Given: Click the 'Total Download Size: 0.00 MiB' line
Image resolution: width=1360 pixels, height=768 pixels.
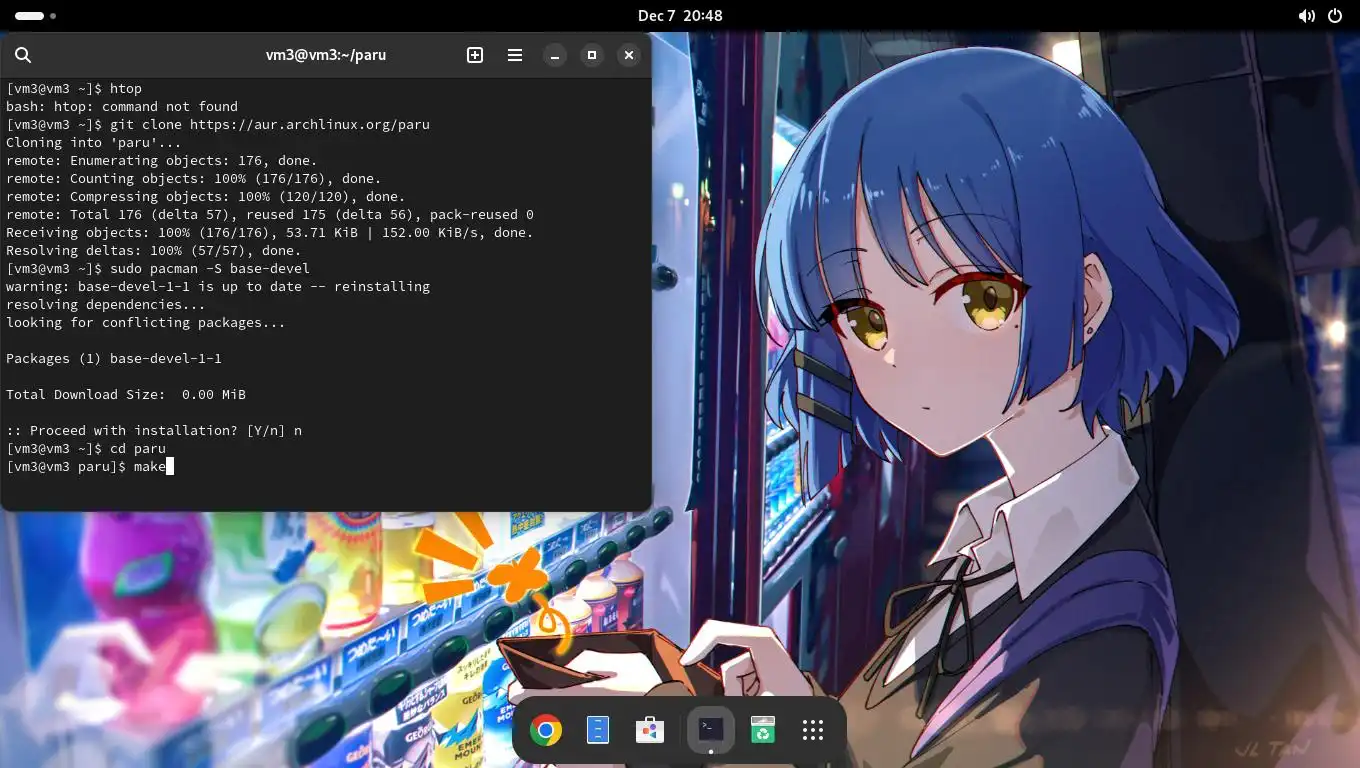Looking at the screenshot, I should click(x=126, y=394).
